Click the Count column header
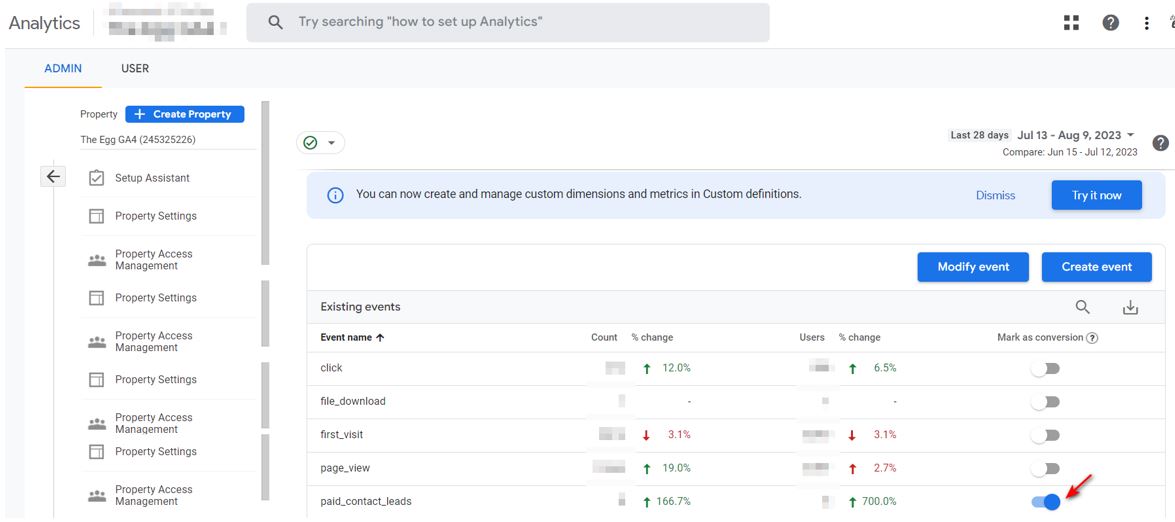1175x522 pixels. click(604, 338)
